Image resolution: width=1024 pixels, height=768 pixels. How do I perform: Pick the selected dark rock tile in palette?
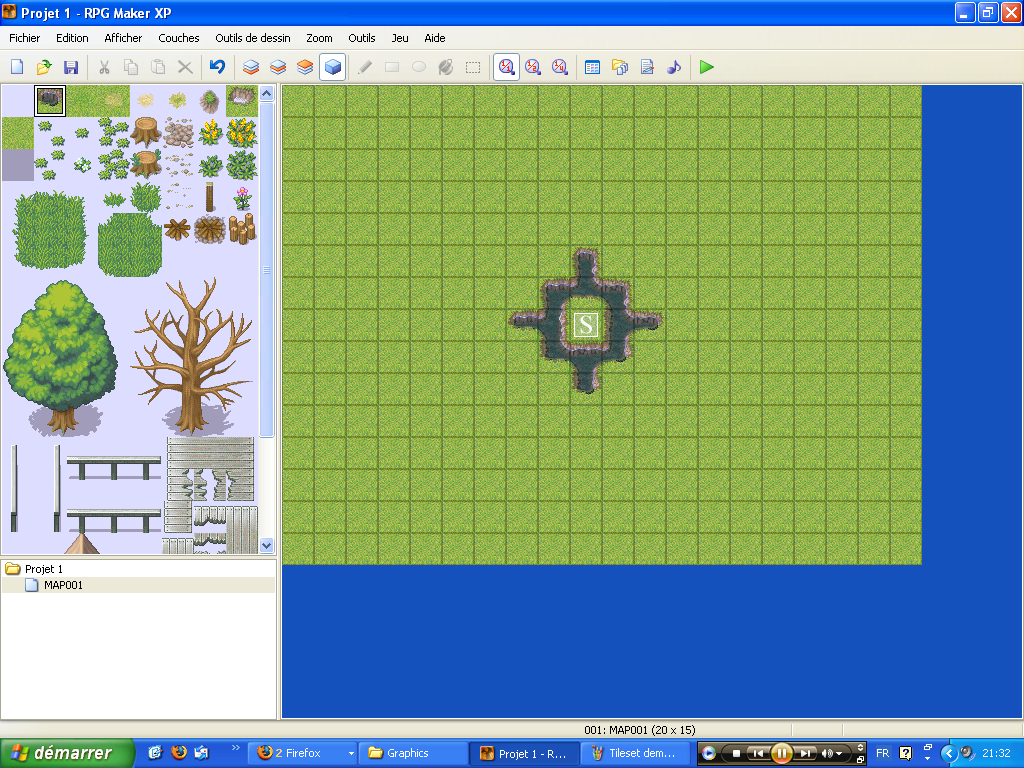pyautogui.click(x=50, y=101)
